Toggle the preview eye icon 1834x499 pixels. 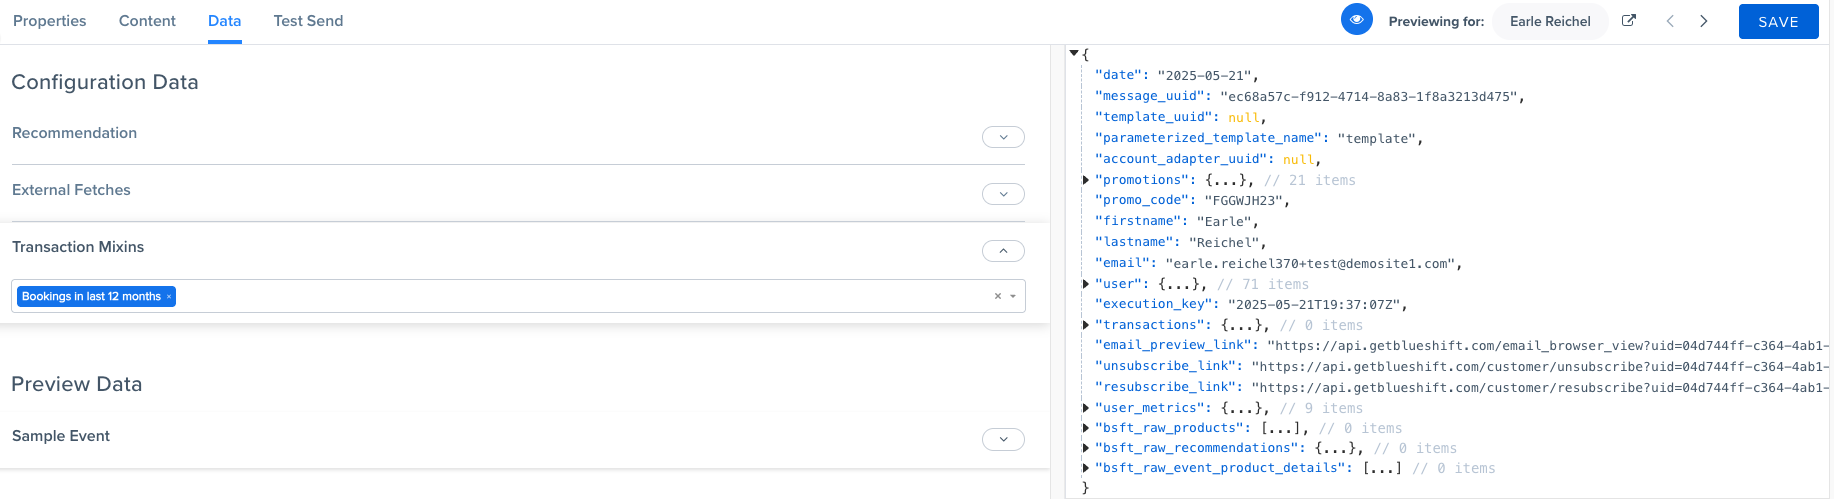1356,20
